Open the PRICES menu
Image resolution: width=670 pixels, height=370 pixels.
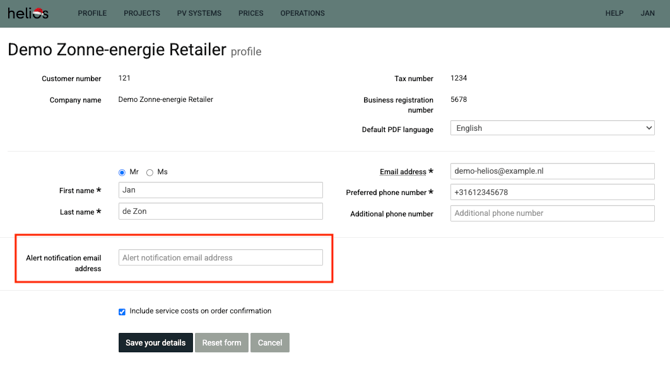tap(251, 13)
